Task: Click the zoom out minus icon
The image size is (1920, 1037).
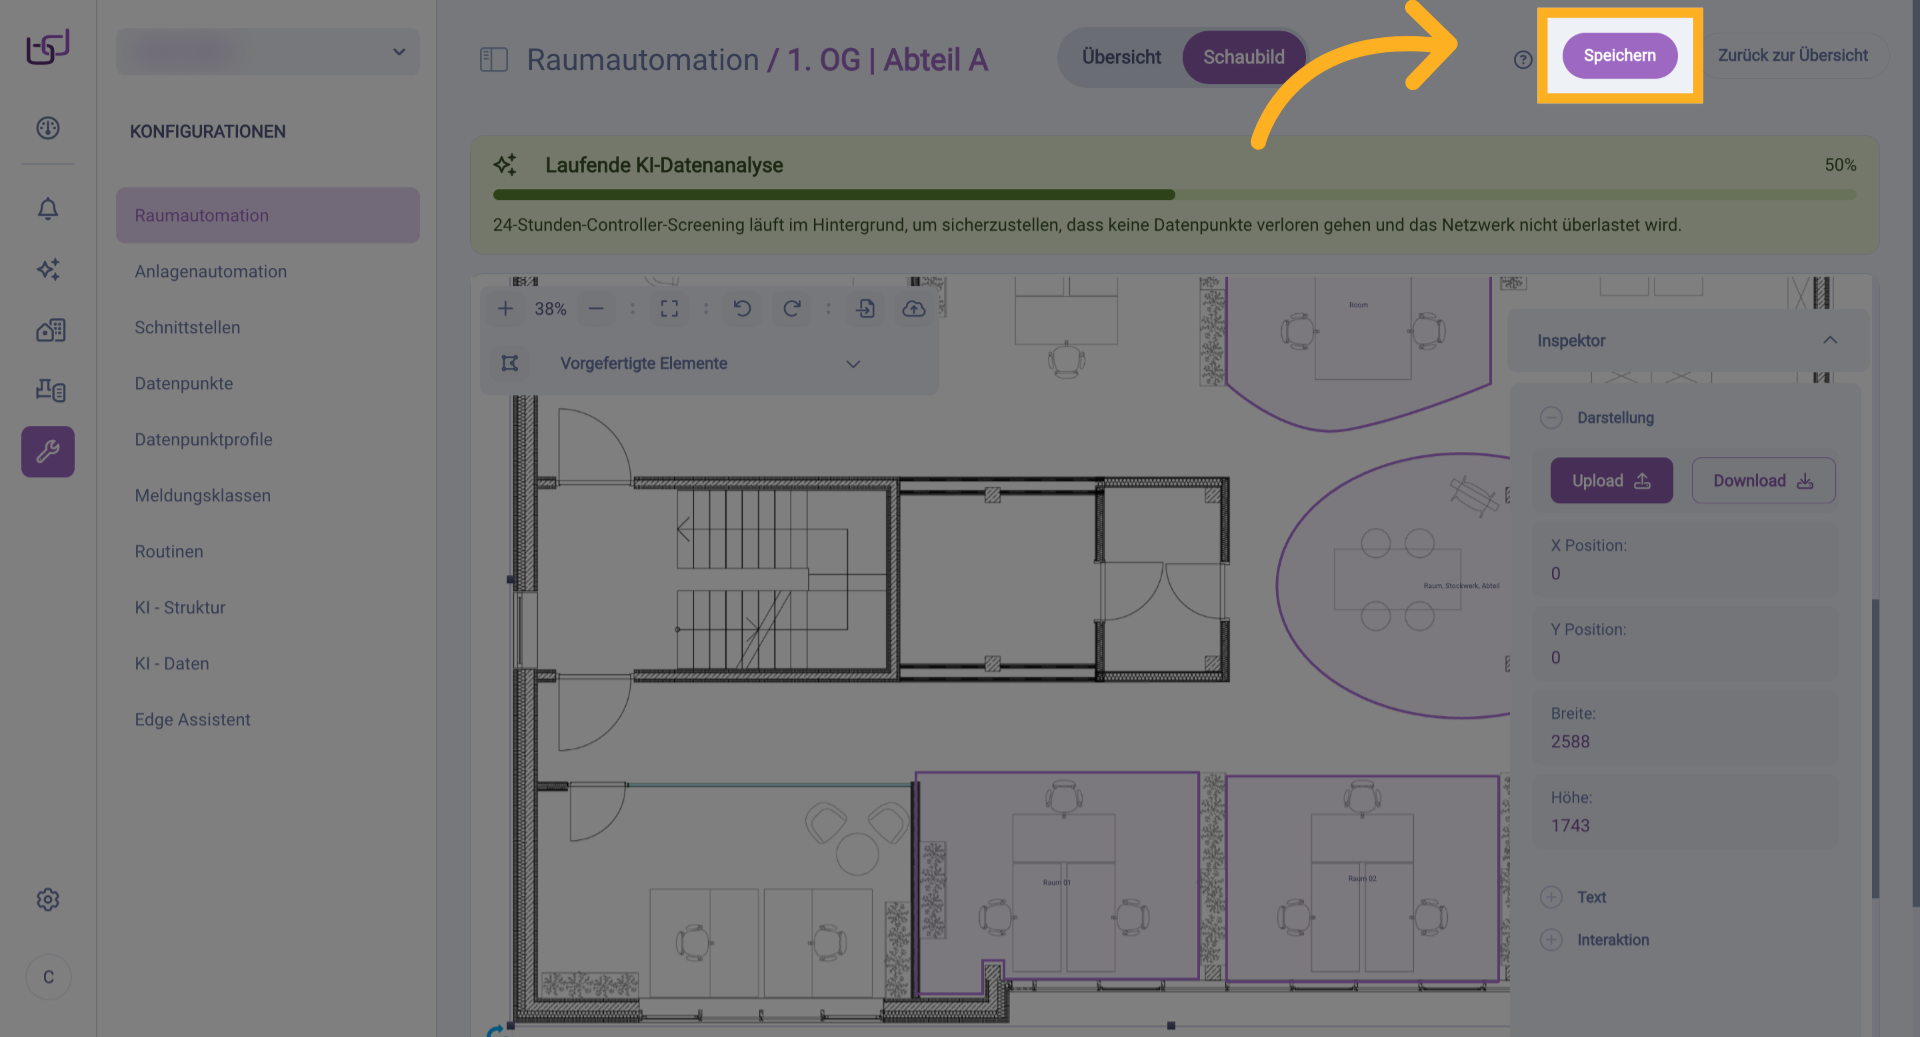Action: tap(596, 309)
